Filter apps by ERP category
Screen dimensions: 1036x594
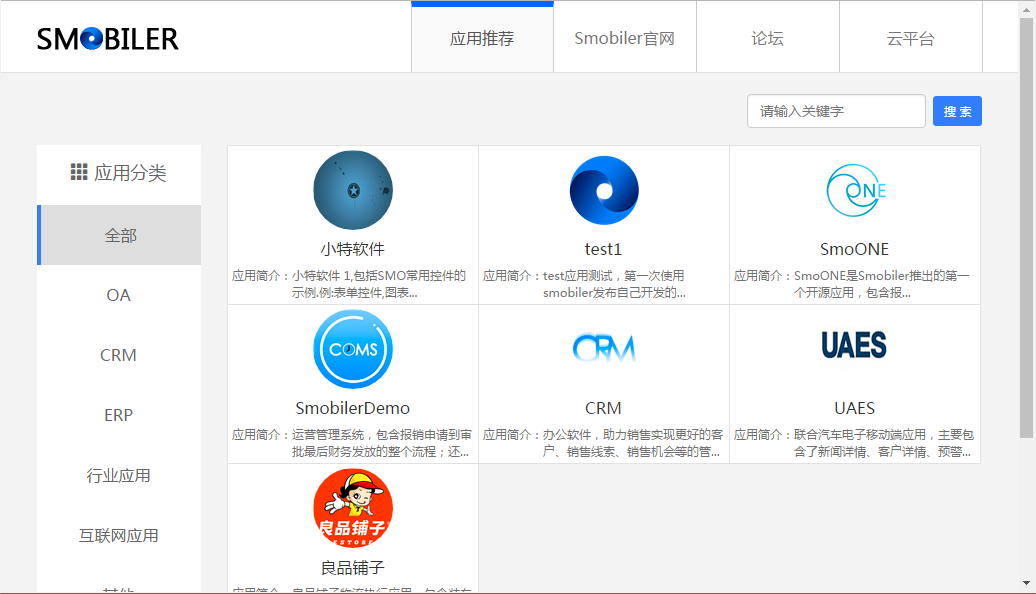click(x=119, y=416)
